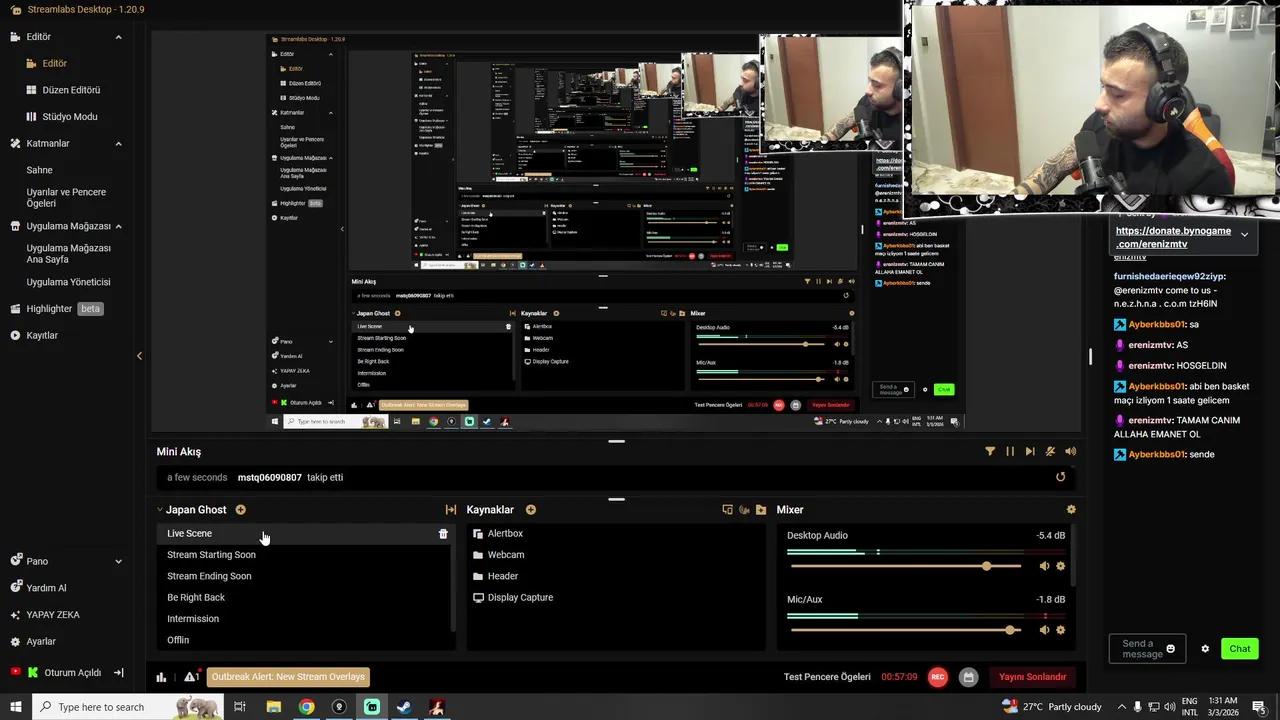This screenshot has height=720, width=1280.
Task: Select the Be Right Back scene
Action: [196, 598]
